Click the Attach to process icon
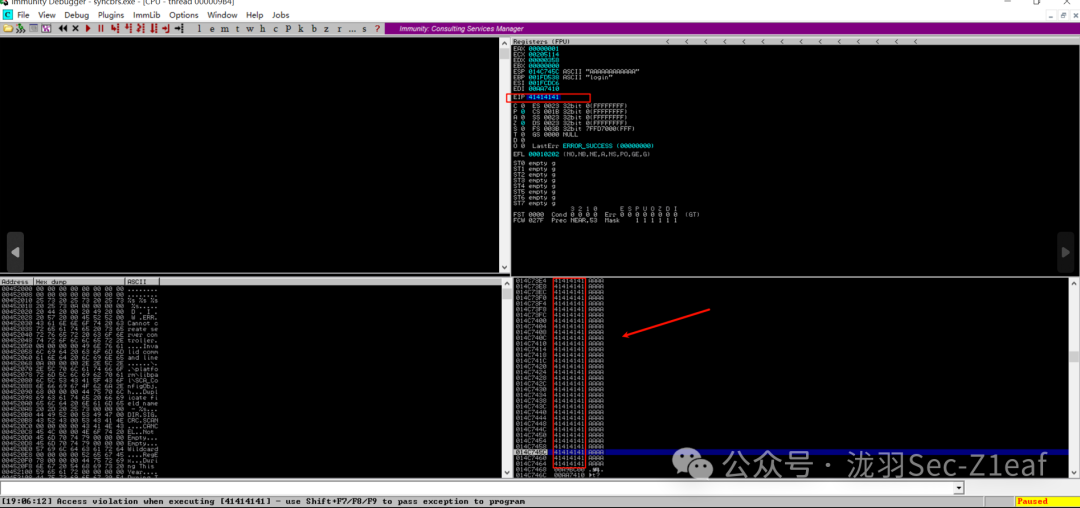Screen dimensions: 1080x508 click(x=21, y=28)
